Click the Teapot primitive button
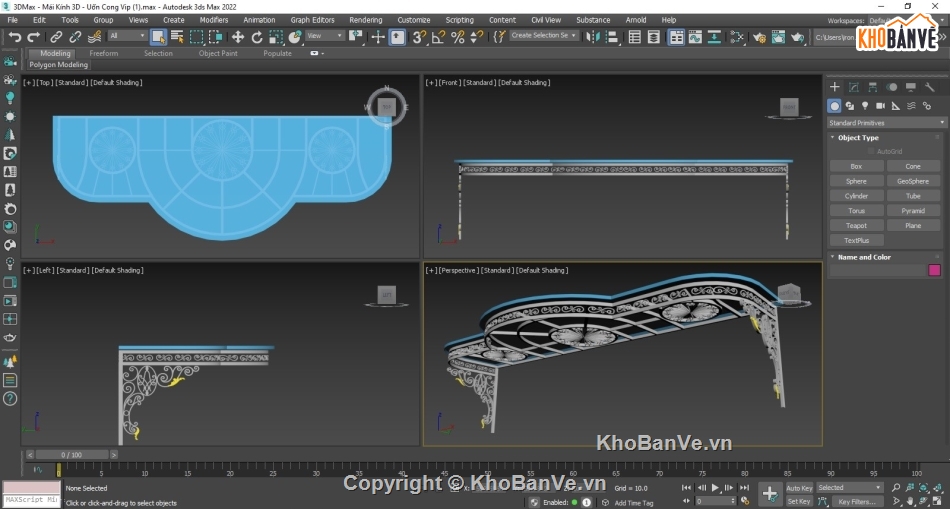Screen dimensions: 950x509 (856, 225)
